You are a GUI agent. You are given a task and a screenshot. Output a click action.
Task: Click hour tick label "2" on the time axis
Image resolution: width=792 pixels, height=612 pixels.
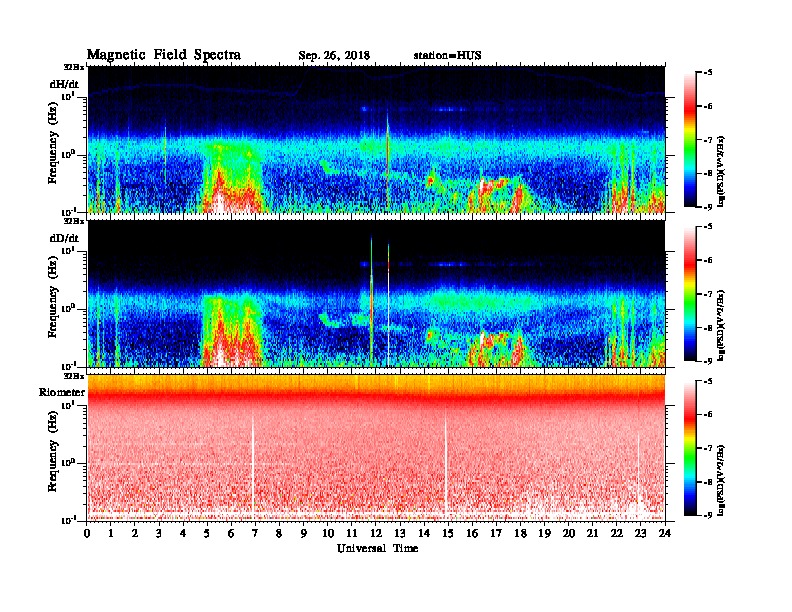(x=135, y=533)
